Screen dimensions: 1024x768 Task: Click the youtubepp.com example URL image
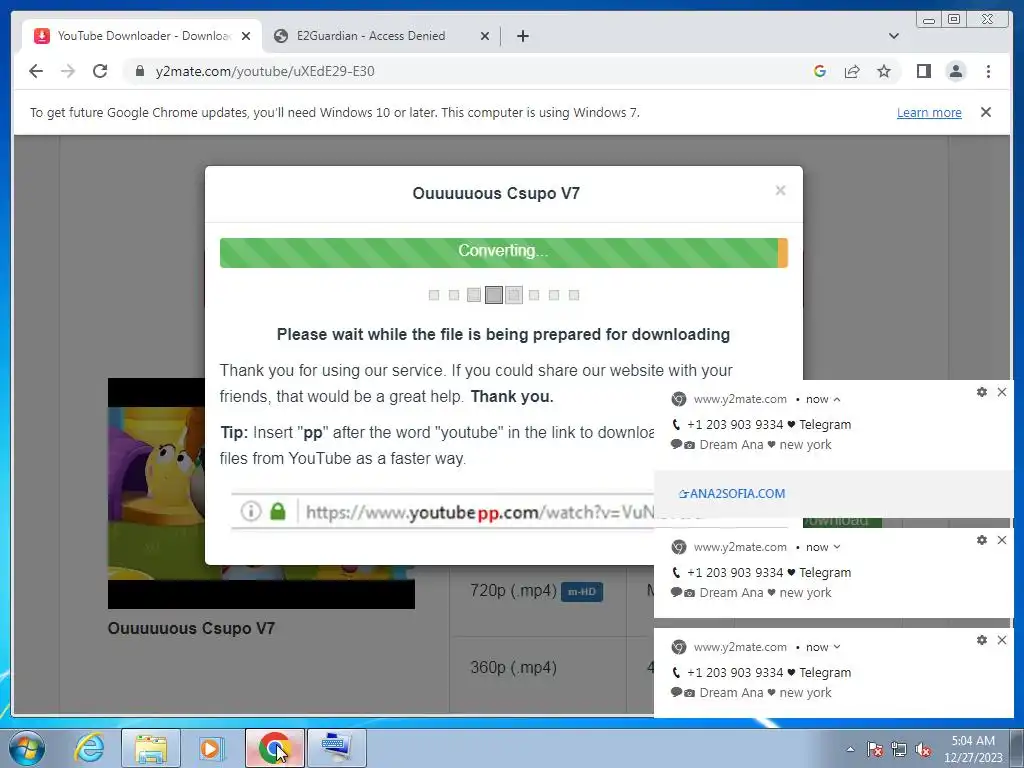pos(443,511)
